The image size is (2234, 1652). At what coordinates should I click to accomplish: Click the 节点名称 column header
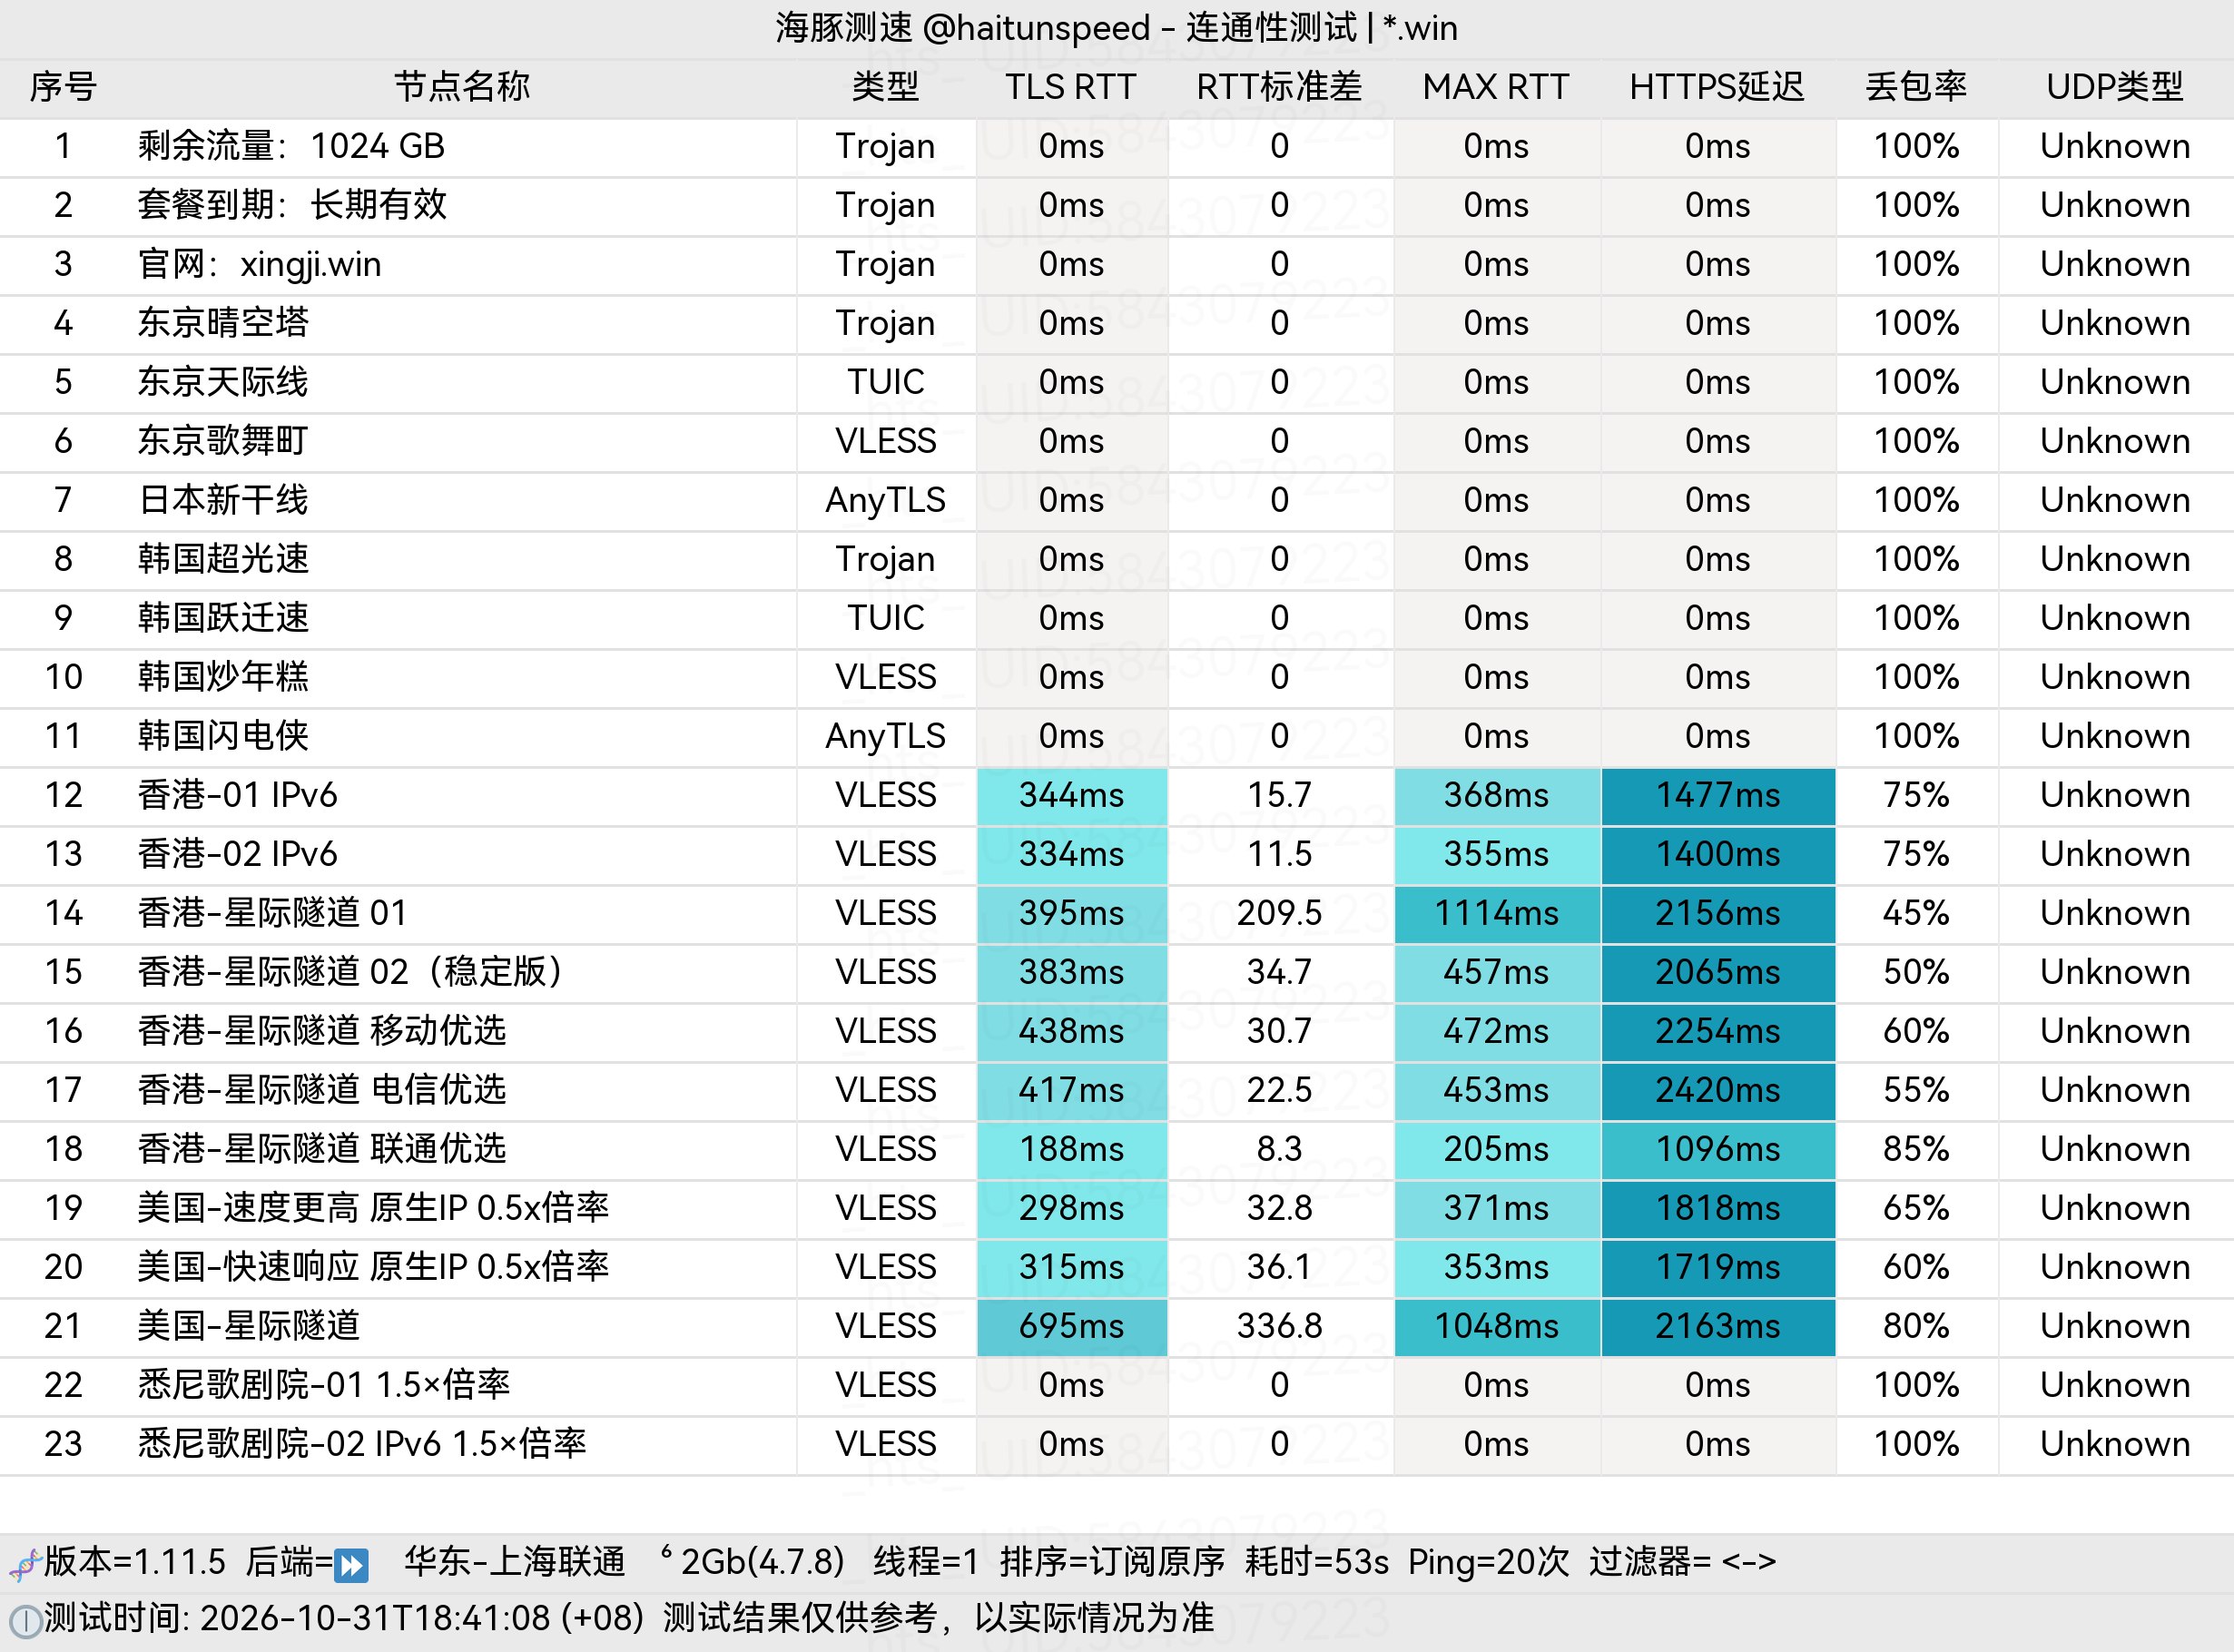(461, 87)
